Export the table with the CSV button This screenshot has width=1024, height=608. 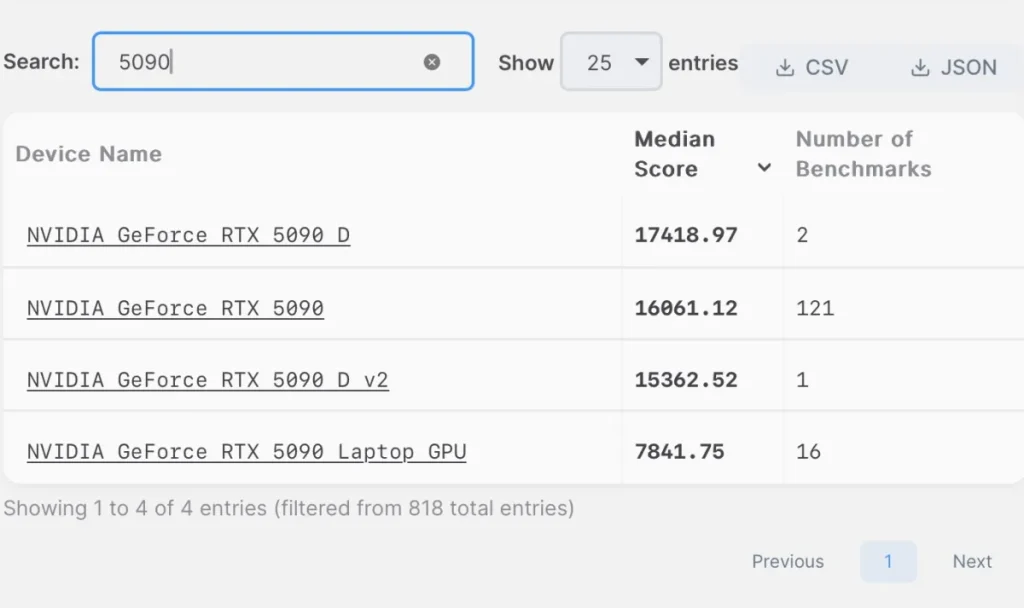[812, 67]
